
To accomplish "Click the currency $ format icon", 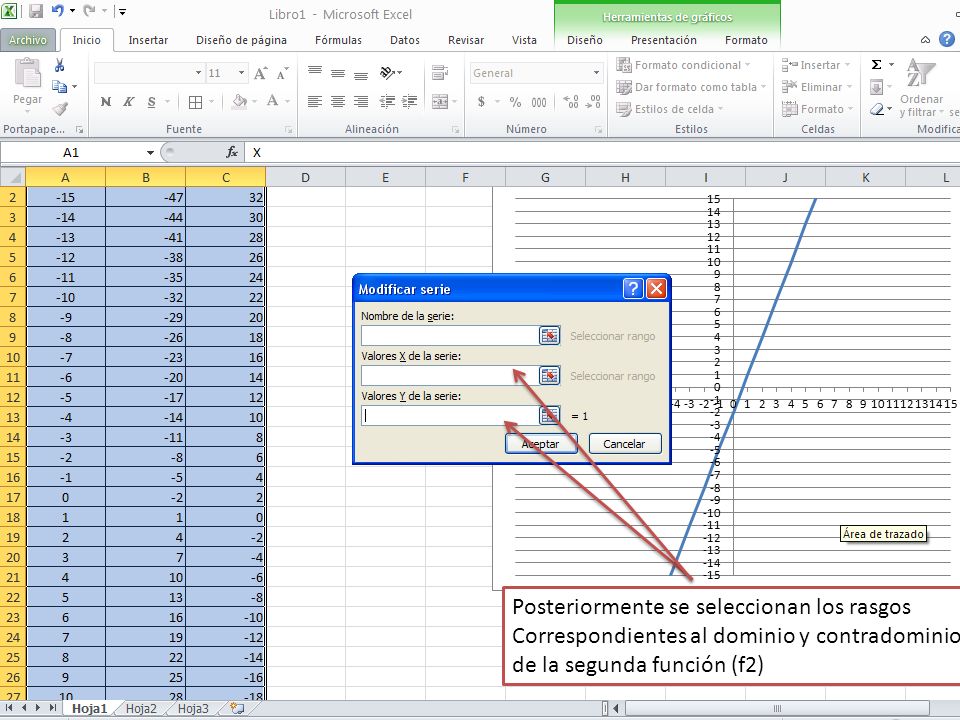I will (x=481, y=102).
